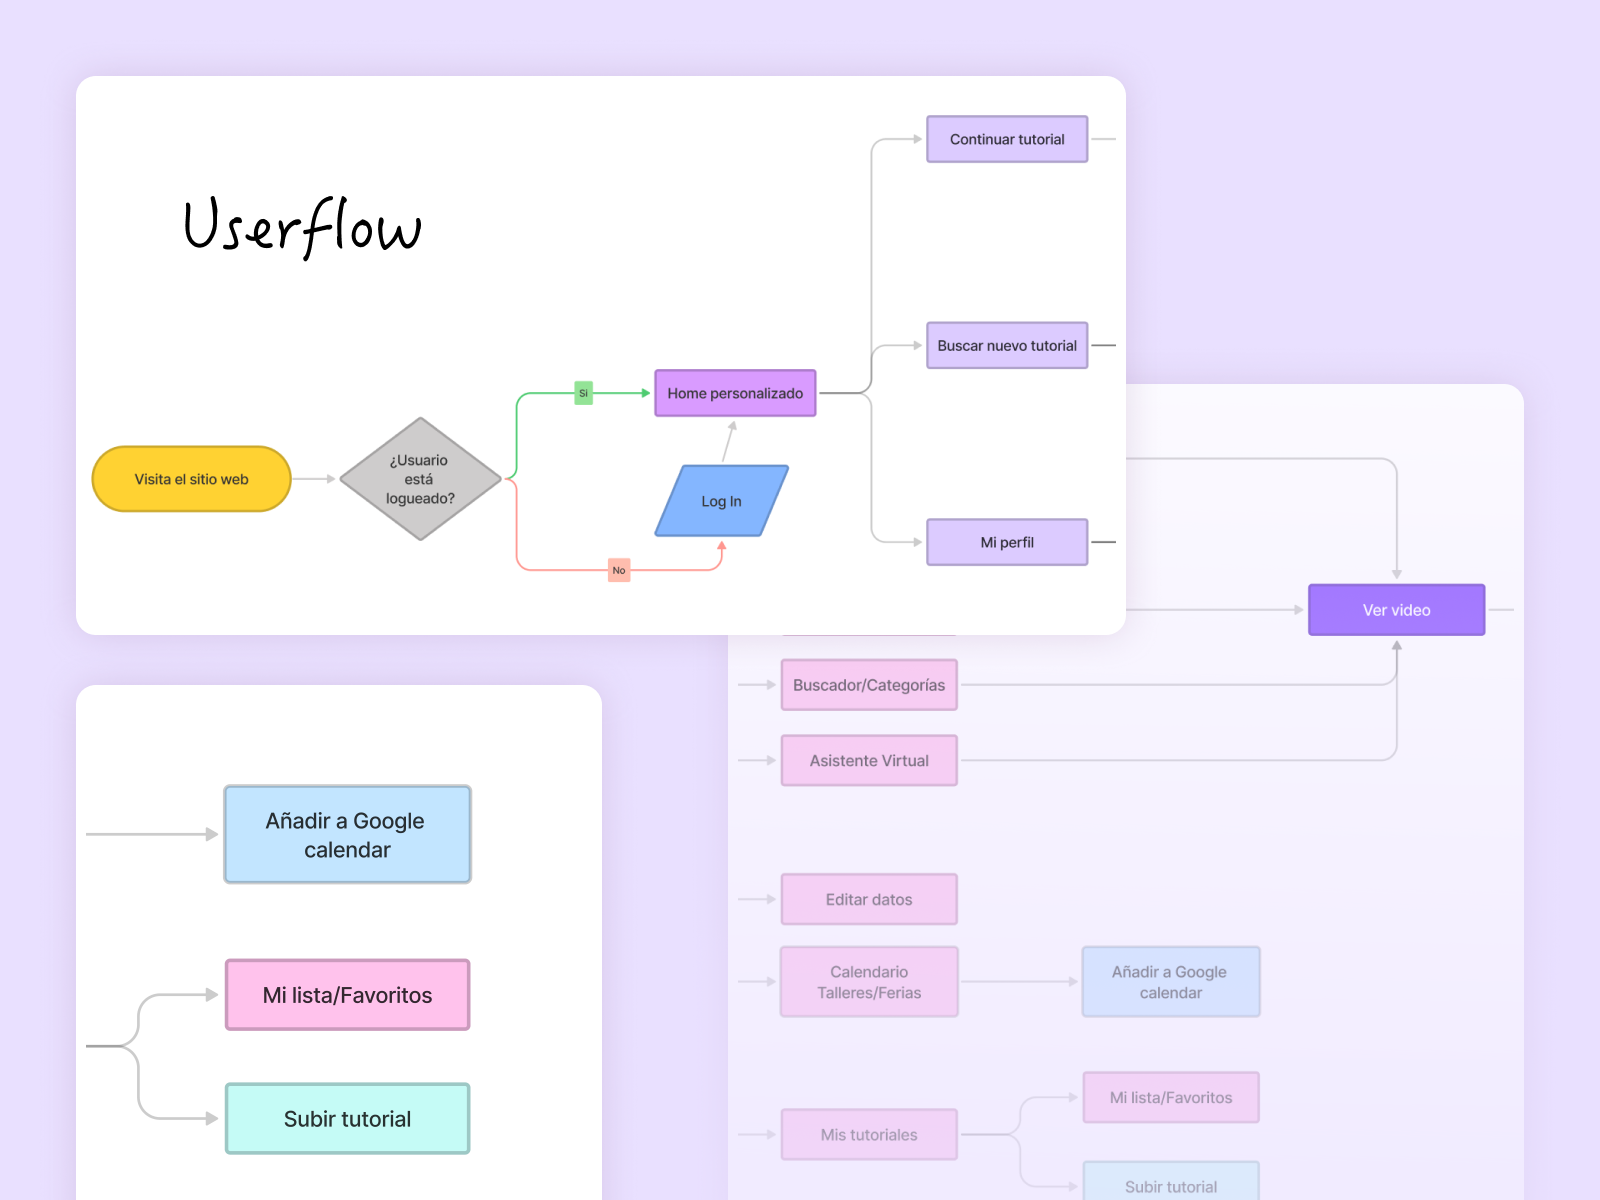Click the handwritten 'Userflow' title
This screenshot has height=1200, width=1600.
(302, 227)
